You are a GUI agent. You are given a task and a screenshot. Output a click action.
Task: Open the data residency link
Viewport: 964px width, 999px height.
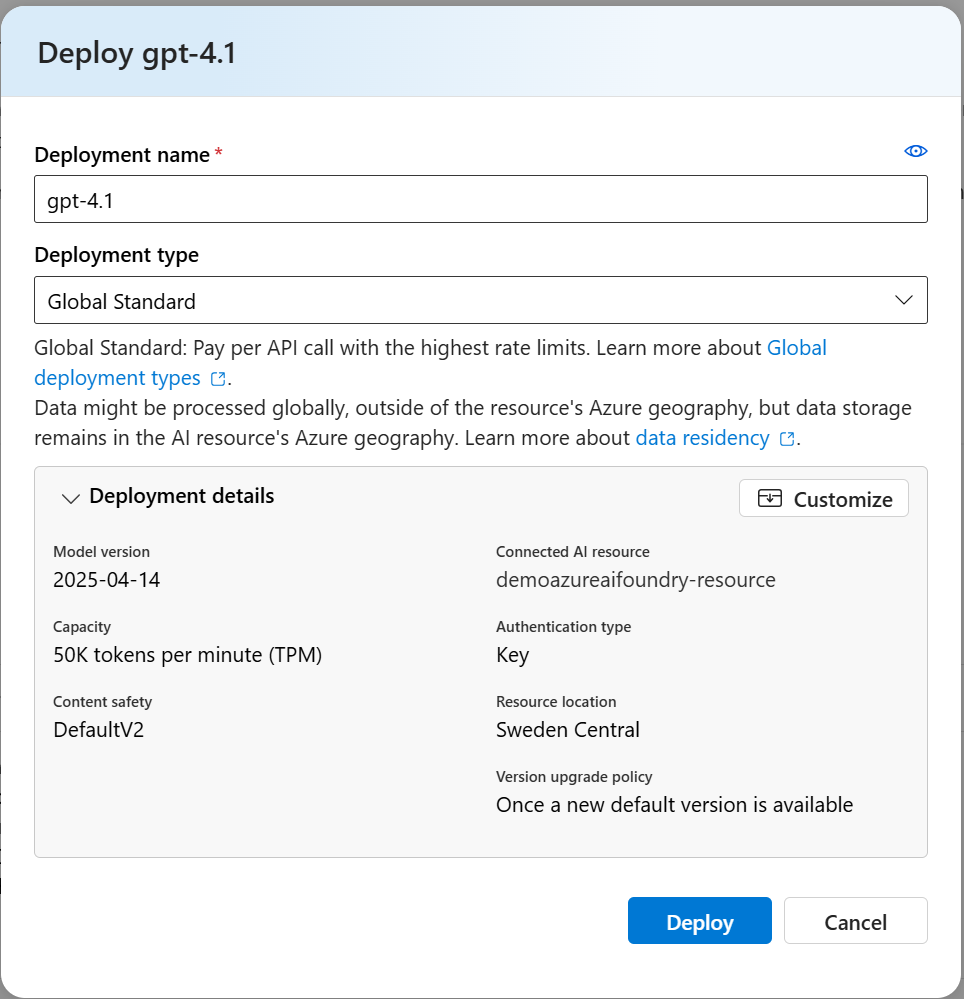702,438
